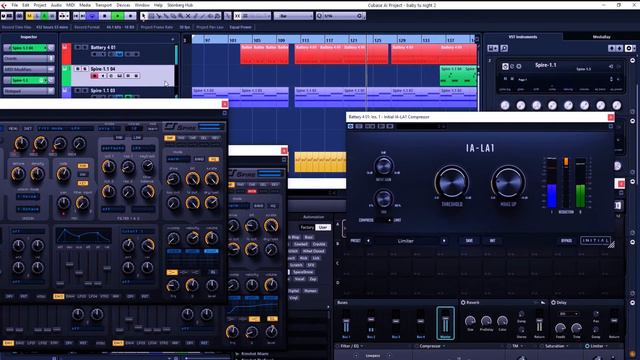Click the IA-LA1 Make Up knob
Image resolution: width=640 pixels, height=360 pixels.
coord(508,182)
